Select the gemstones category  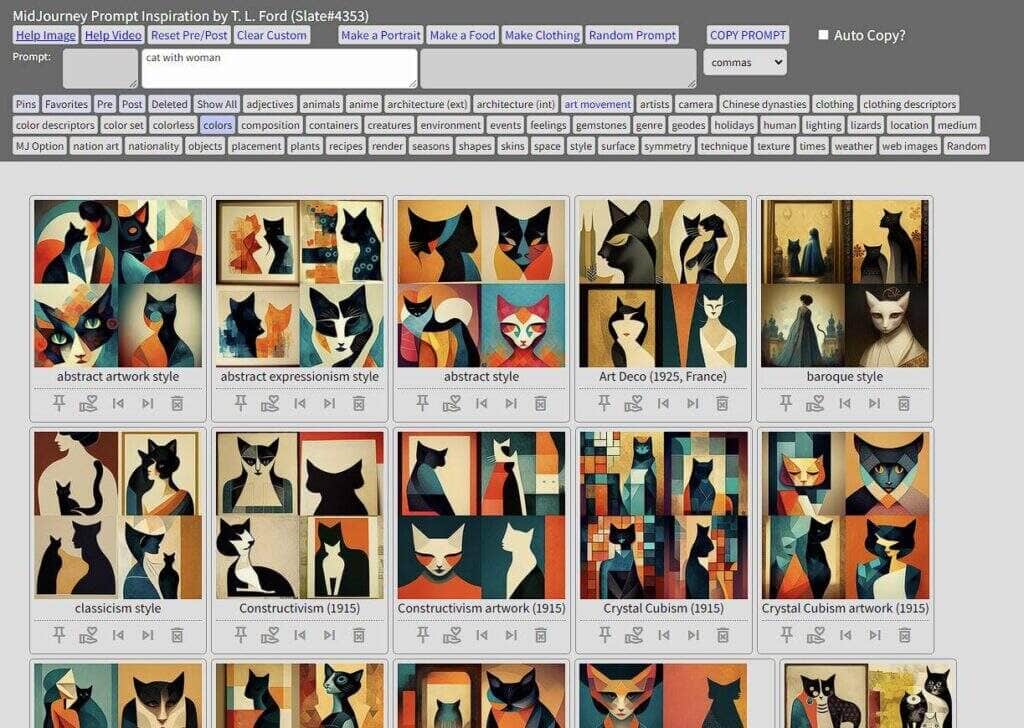601,125
